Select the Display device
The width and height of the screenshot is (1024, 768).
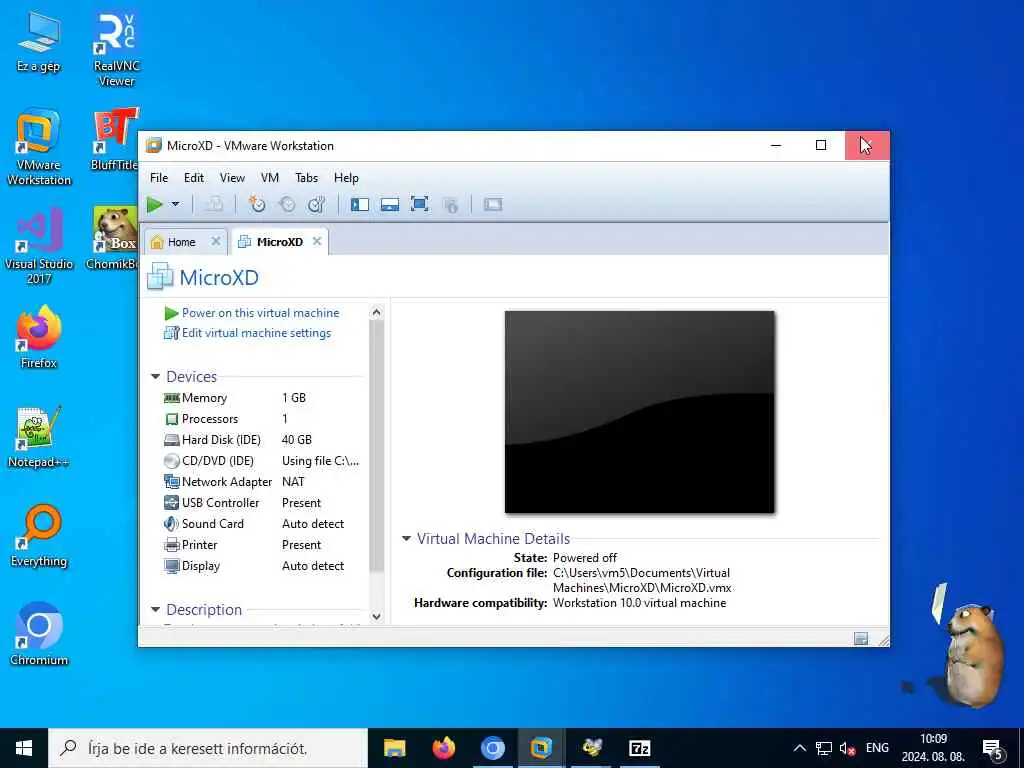pos(261,566)
